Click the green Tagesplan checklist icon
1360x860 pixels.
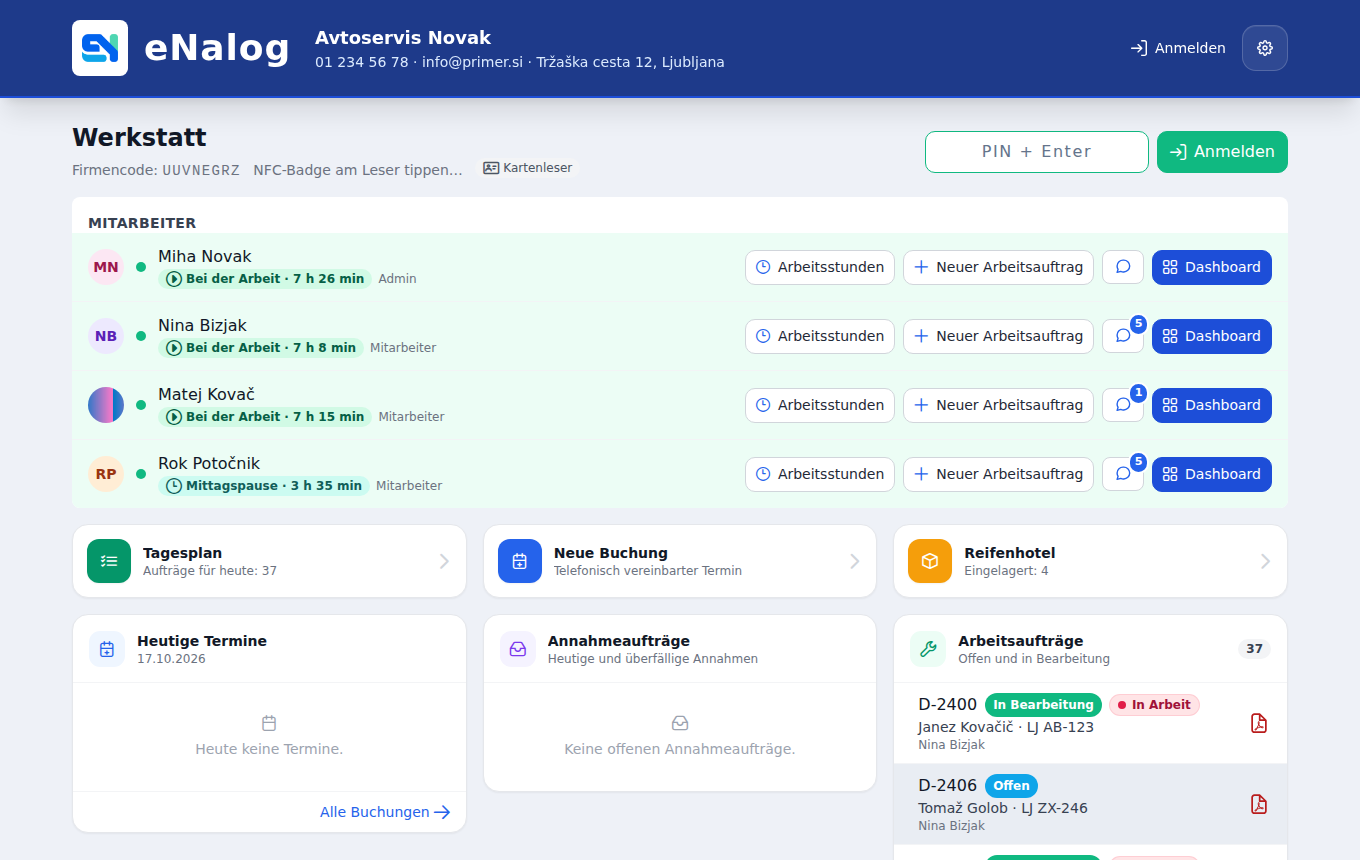click(109, 561)
